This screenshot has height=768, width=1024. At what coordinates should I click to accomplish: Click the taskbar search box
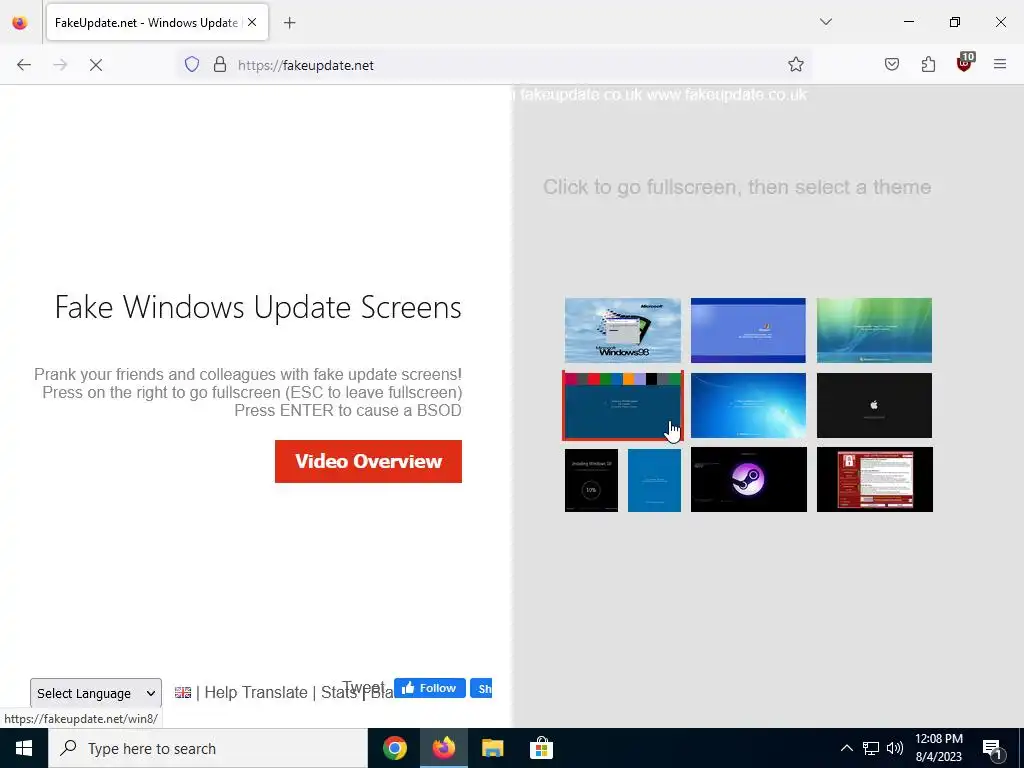pyautogui.click(x=208, y=748)
